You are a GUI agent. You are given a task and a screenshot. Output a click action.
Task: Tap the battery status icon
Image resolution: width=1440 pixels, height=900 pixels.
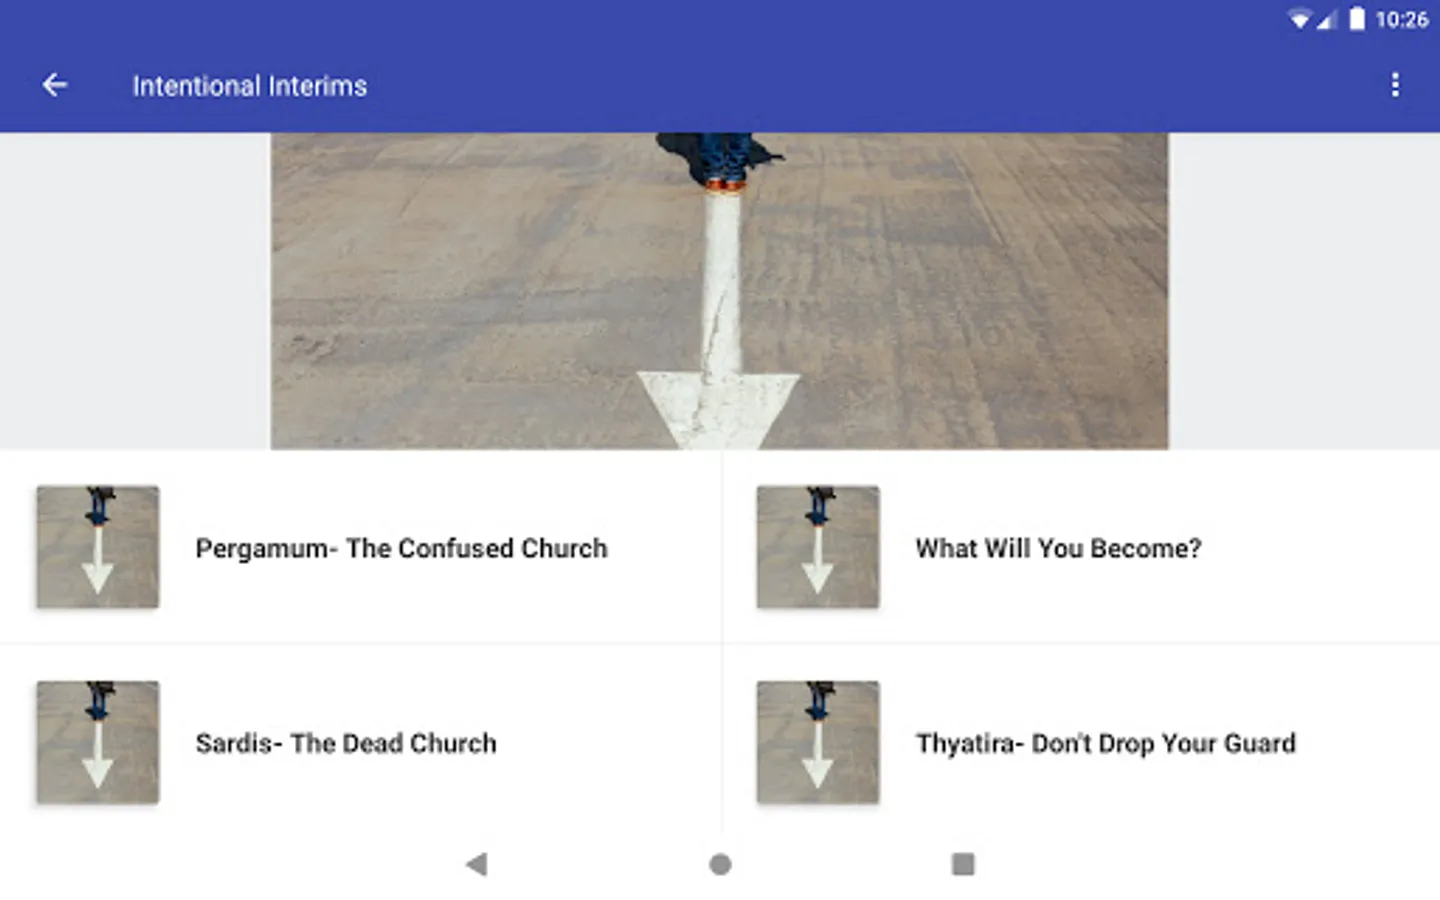[1357, 19]
